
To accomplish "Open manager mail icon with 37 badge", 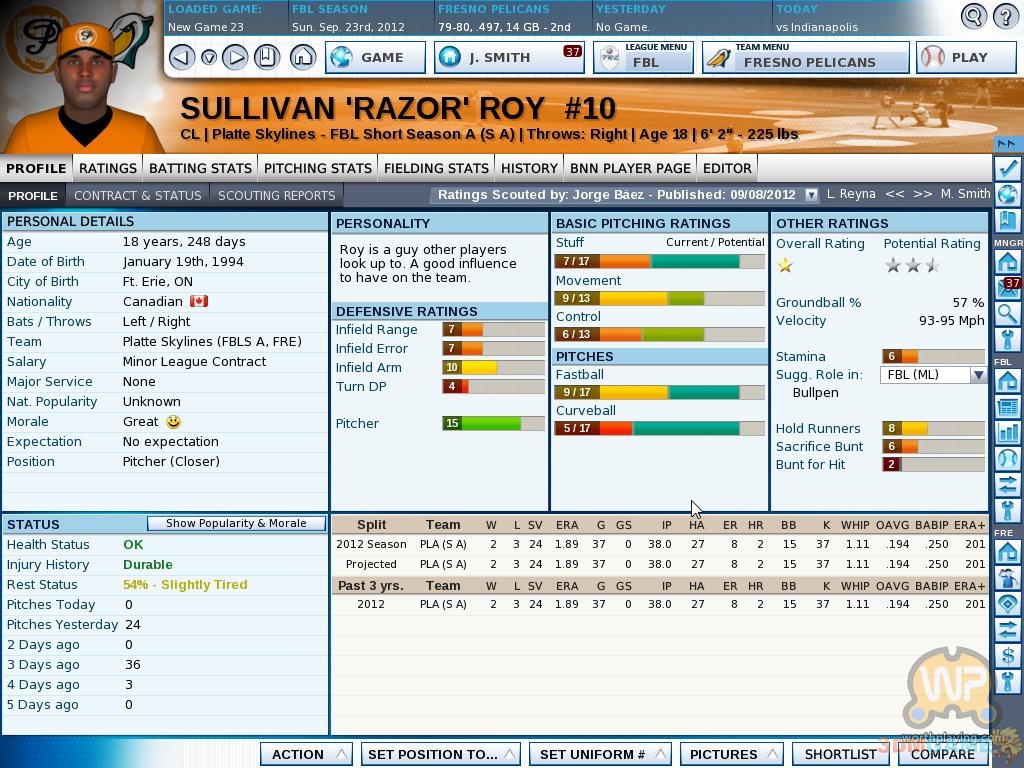I will point(1008,289).
